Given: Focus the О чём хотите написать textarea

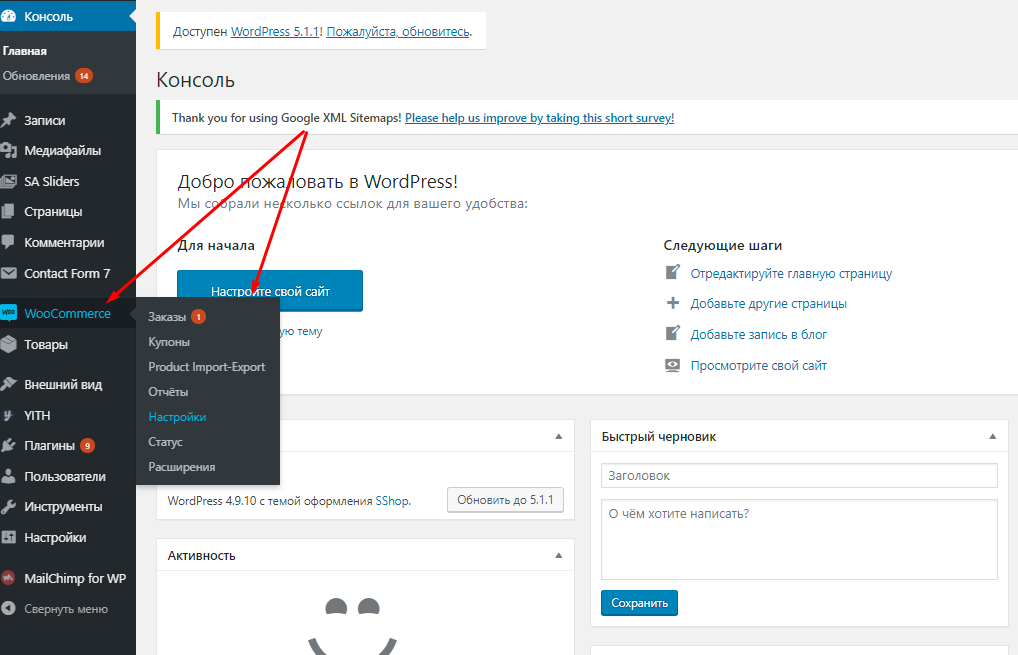Looking at the screenshot, I should (799, 539).
